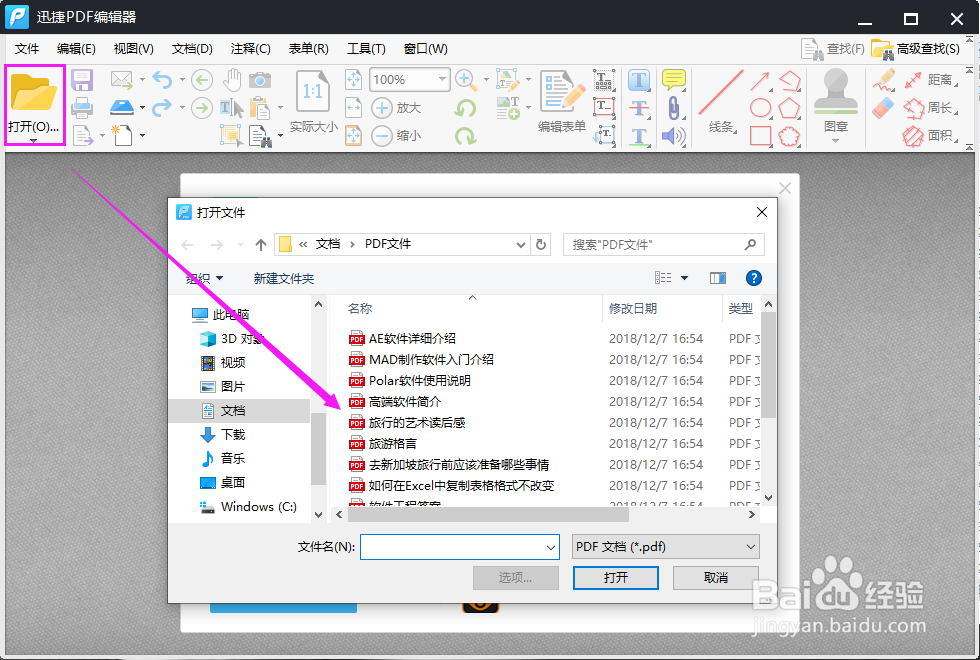The image size is (980, 660).
Task: Click the magnifier zoom tool icon
Action: (x=466, y=80)
